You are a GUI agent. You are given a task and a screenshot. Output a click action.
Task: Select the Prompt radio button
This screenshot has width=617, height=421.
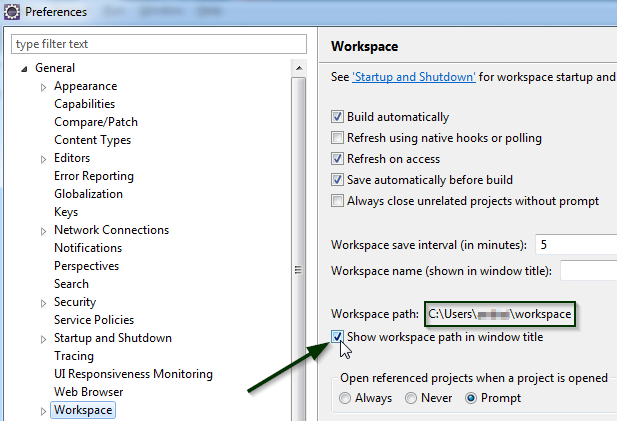coord(471,398)
